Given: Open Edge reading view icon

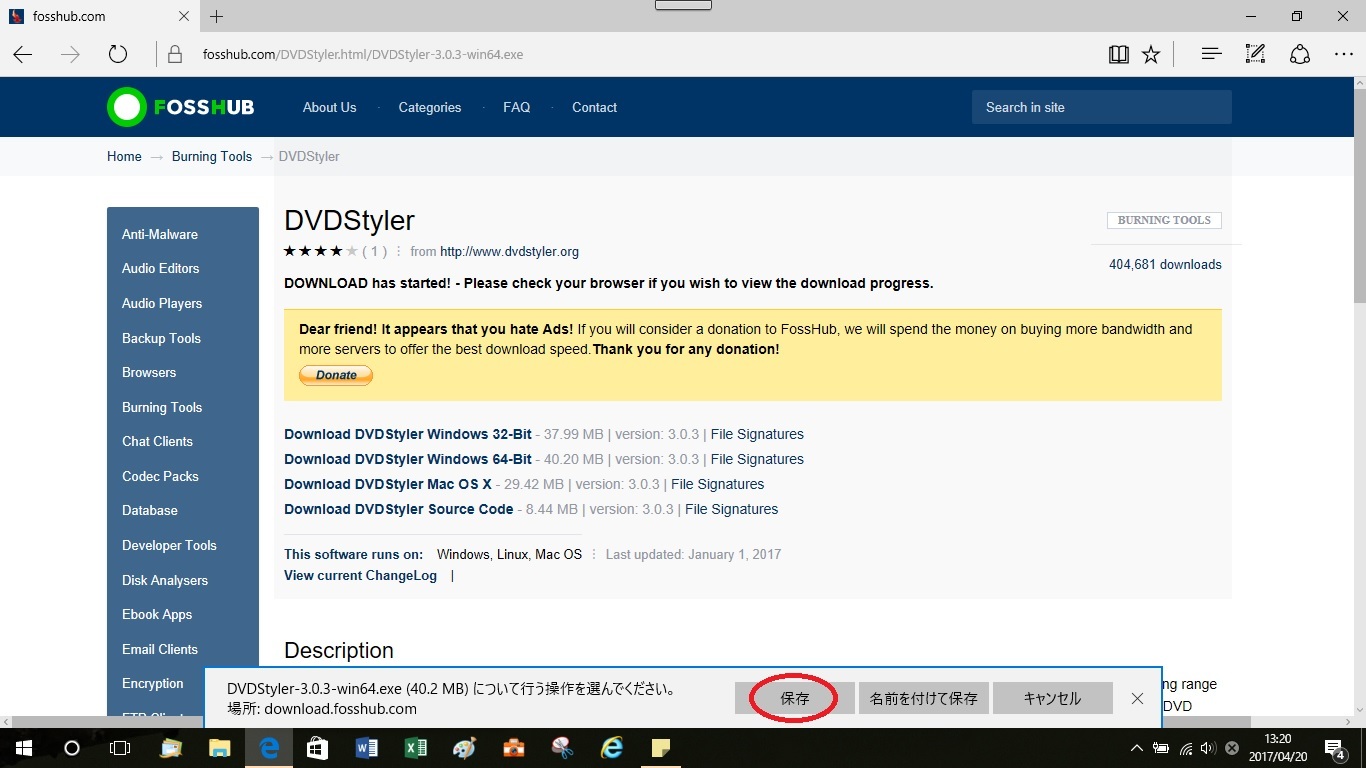Looking at the screenshot, I should (x=1119, y=55).
